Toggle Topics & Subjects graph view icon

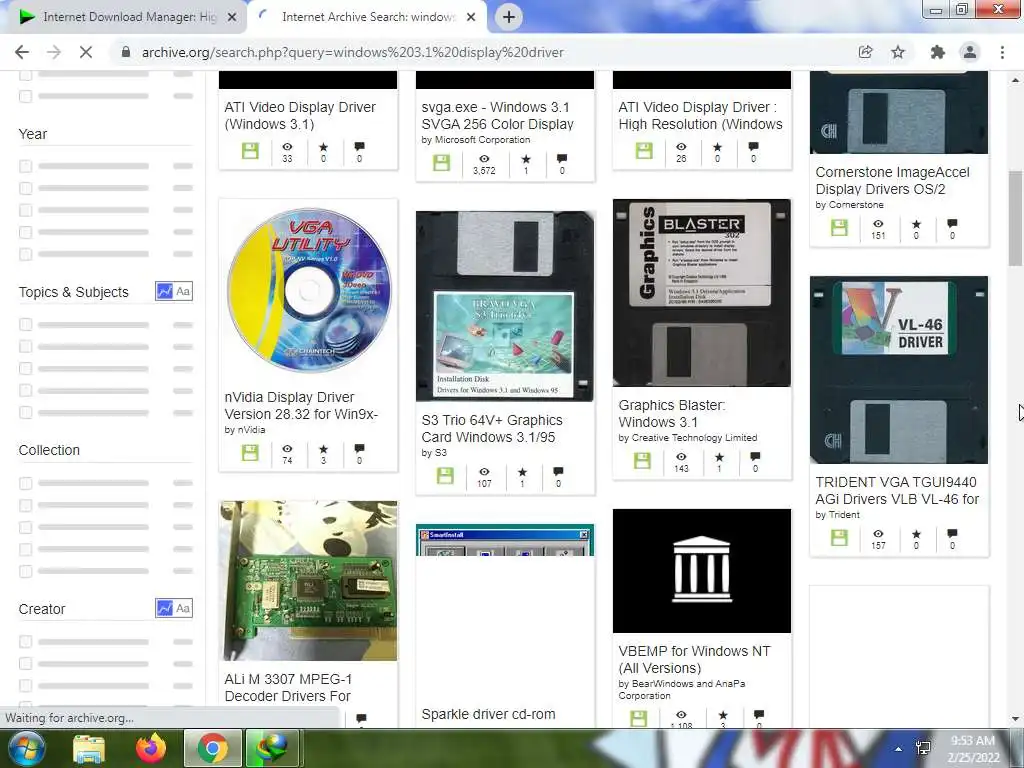pyautogui.click(x=164, y=291)
